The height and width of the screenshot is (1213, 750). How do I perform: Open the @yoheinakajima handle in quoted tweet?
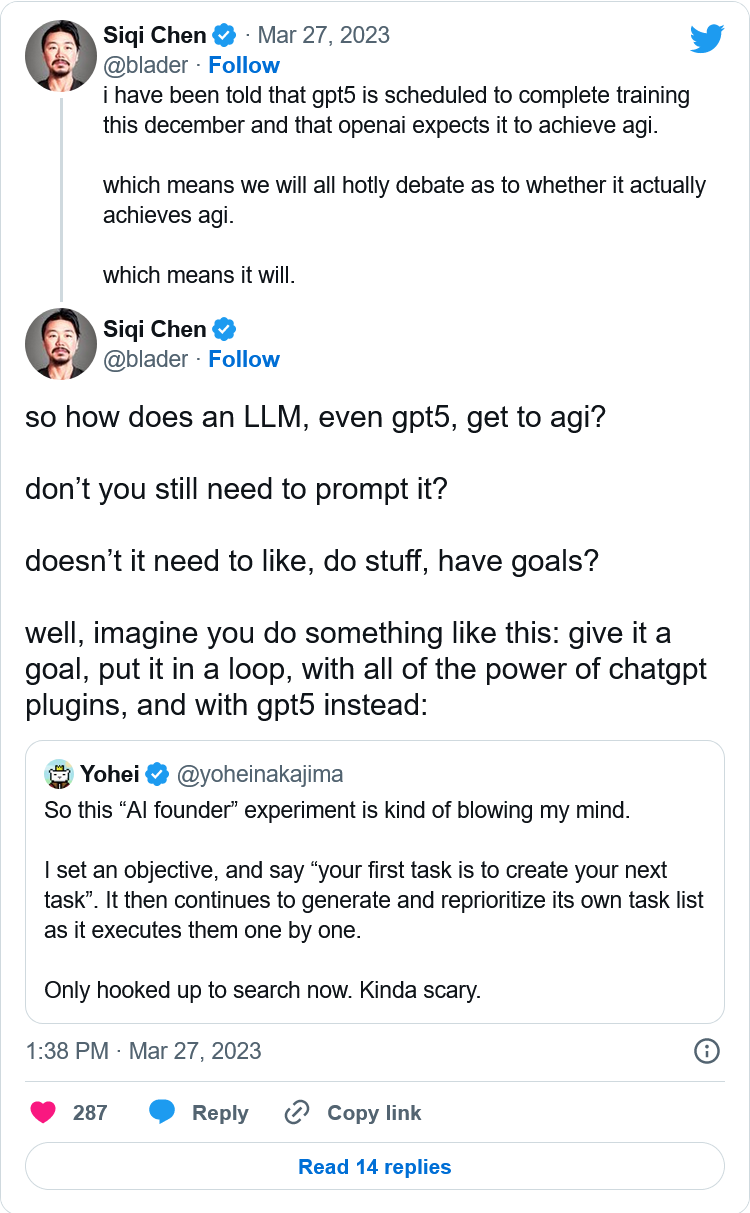click(x=260, y=773)
